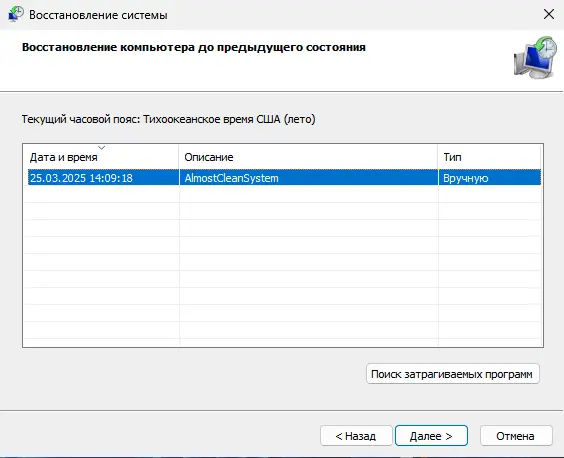
Task: Click the System Restore title bar icon
Action: click(x=15, y=14)
